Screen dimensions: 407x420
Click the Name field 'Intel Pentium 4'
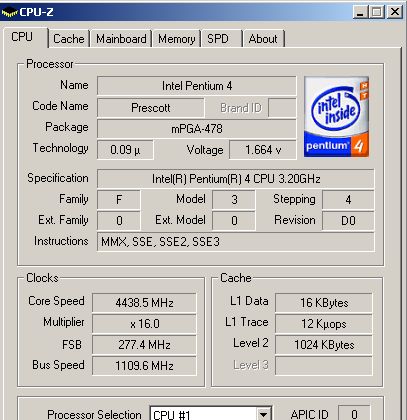[197, 86]
